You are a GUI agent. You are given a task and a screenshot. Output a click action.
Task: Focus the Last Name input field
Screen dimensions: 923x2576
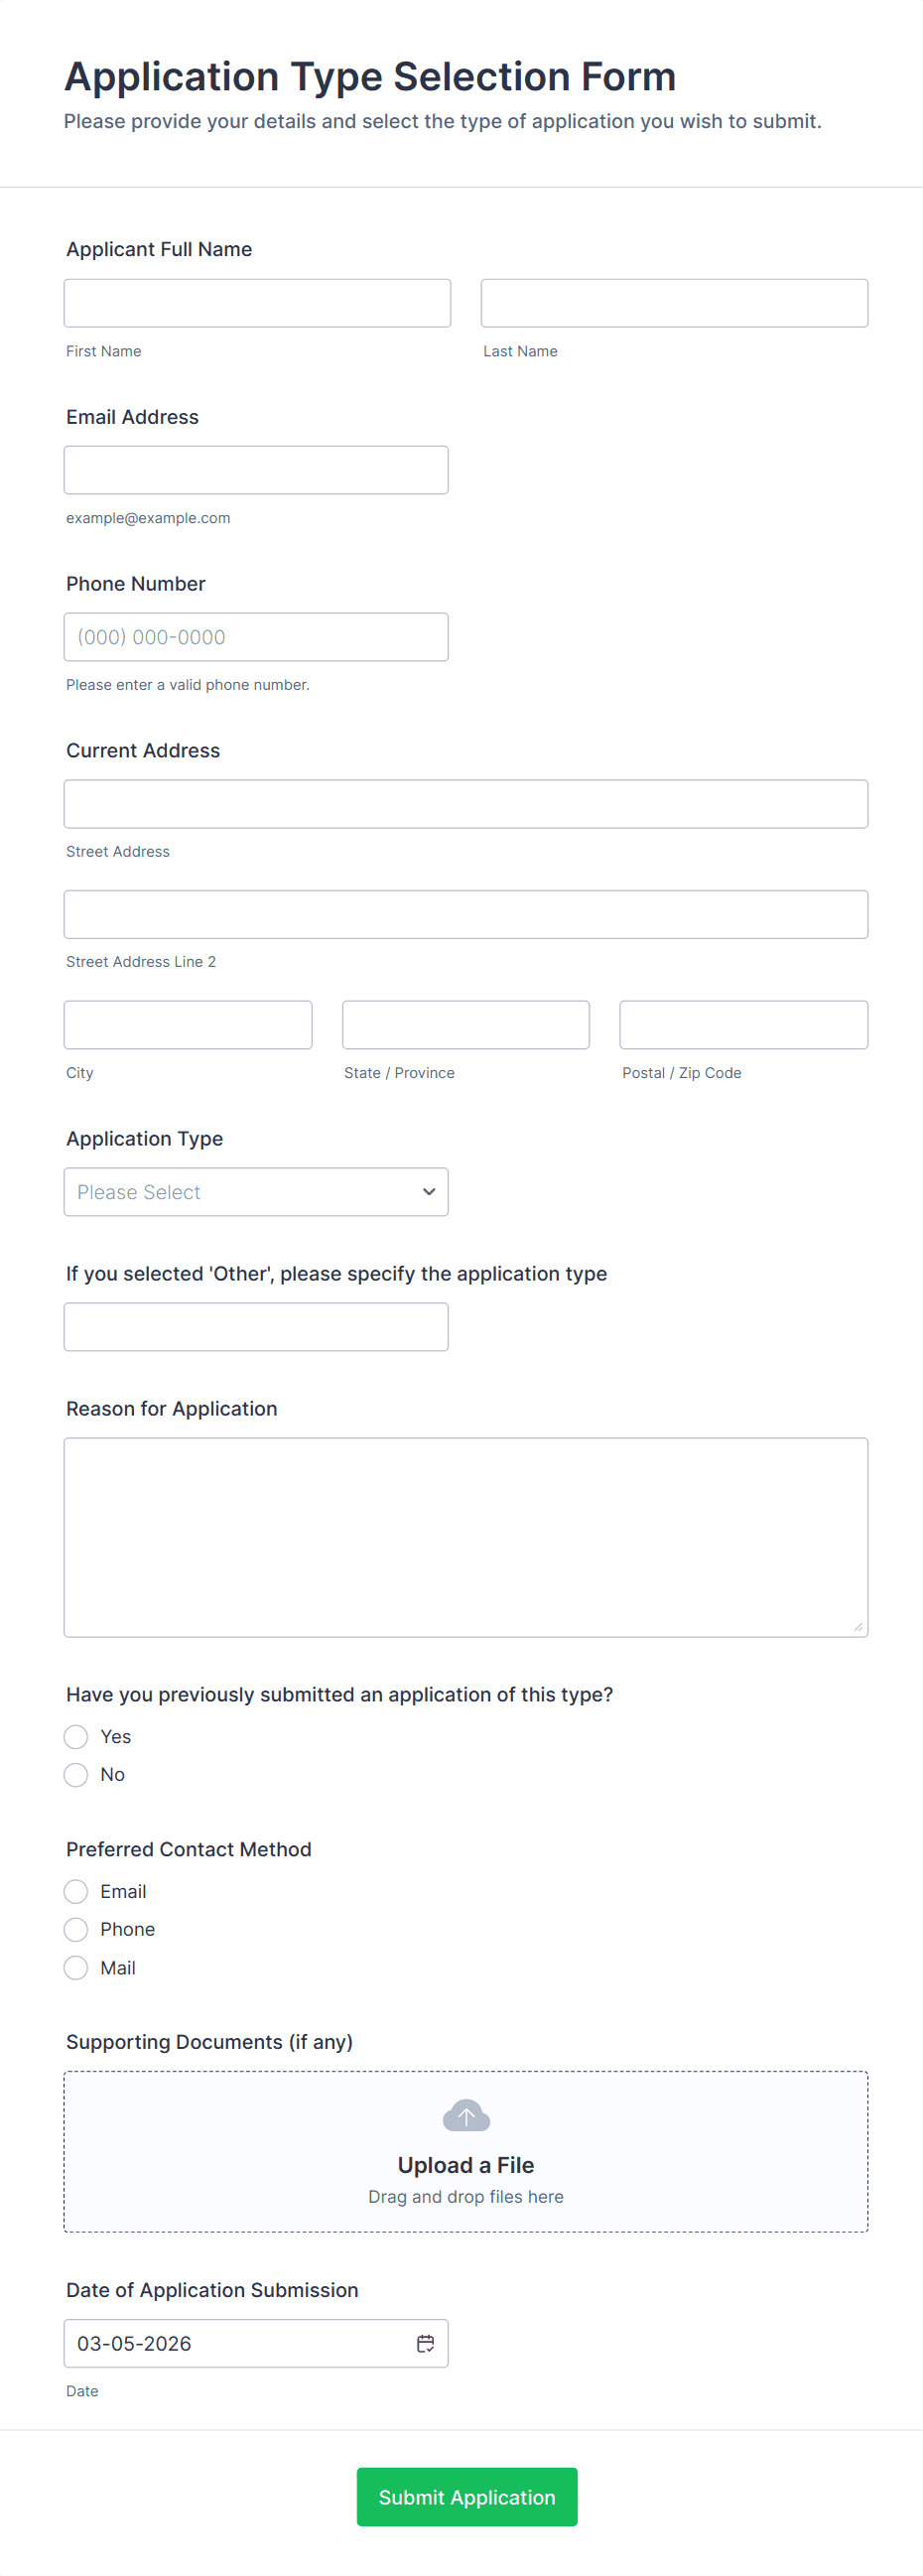tap(674, 303)
